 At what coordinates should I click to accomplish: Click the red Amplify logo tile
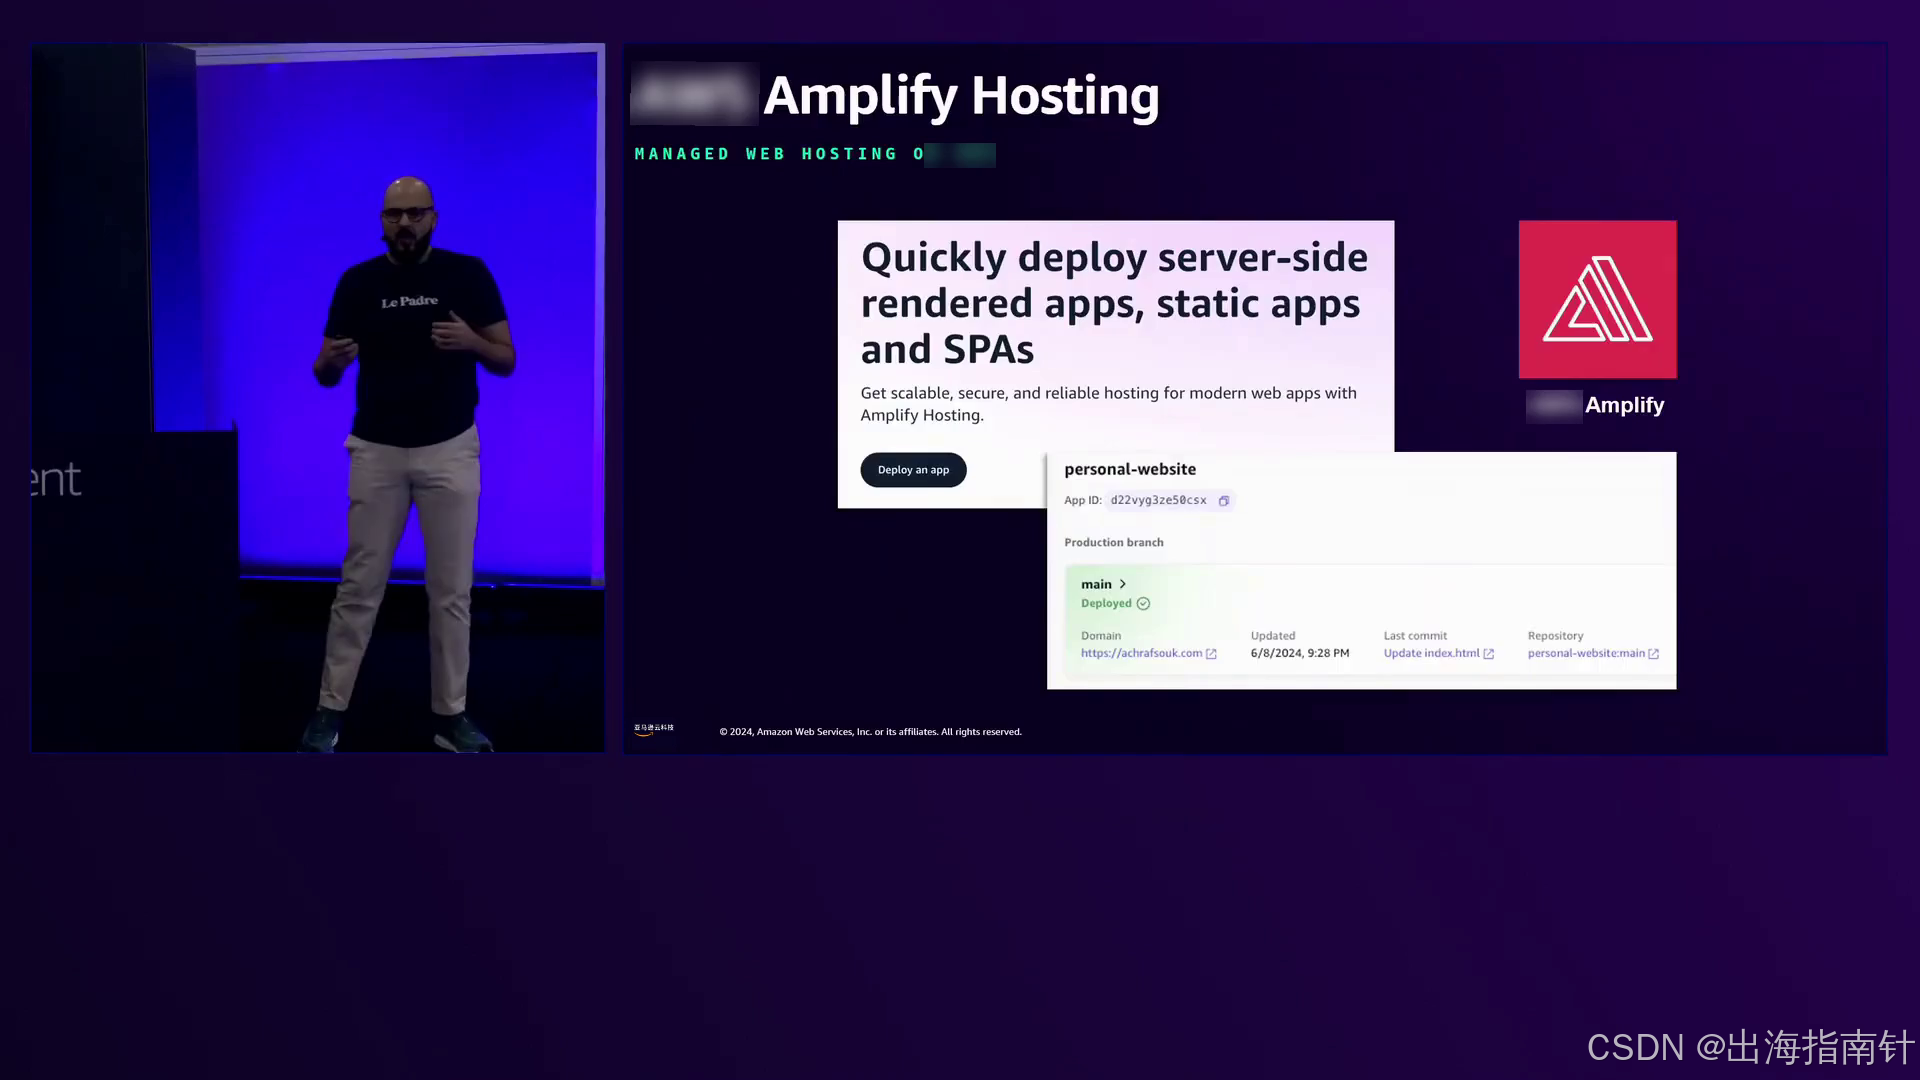1597,299
